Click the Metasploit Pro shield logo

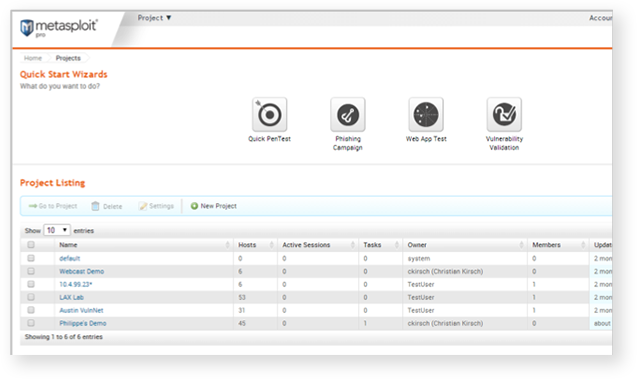27,28
